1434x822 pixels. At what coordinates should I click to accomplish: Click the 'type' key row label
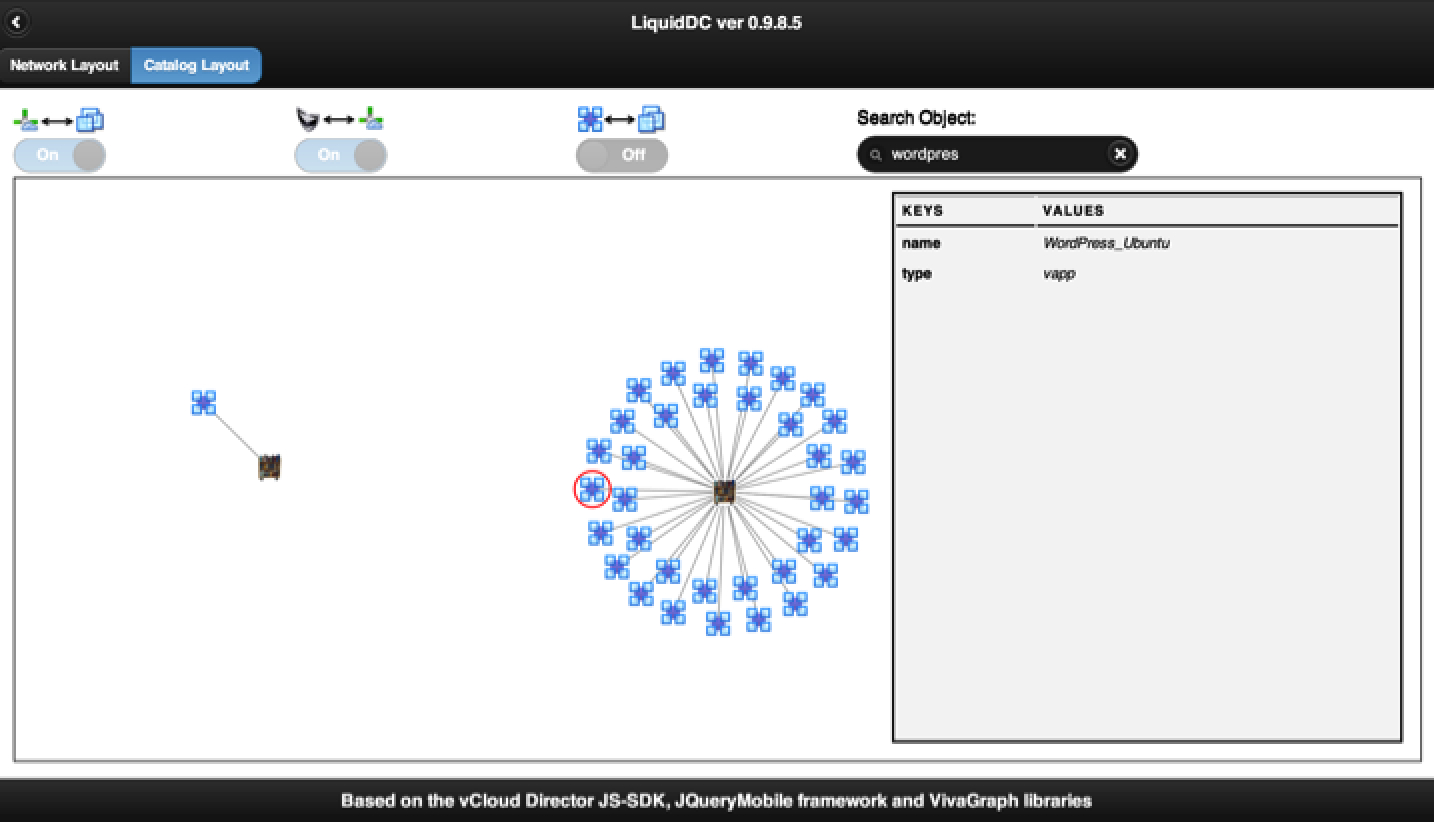(916, 274)
